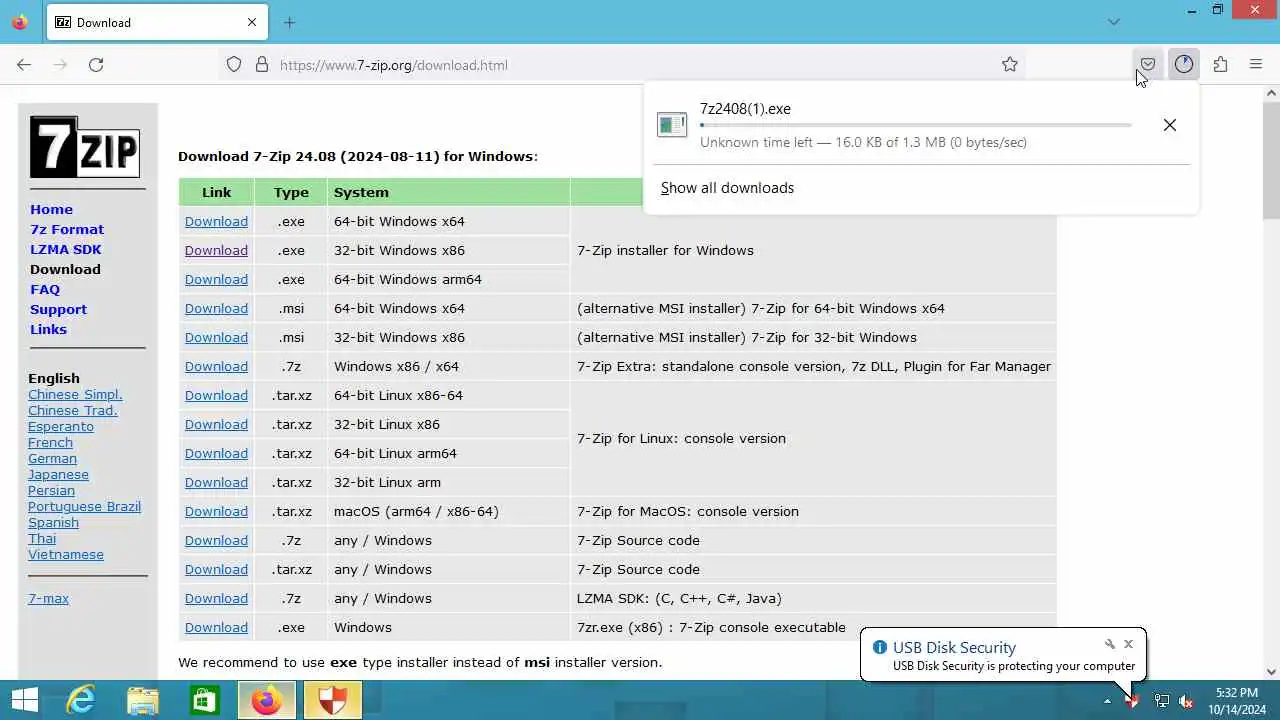Screen dimensions: 1280x720
Task: Cancel the 7z2408(1).exe download
Action: [1170, 125]
